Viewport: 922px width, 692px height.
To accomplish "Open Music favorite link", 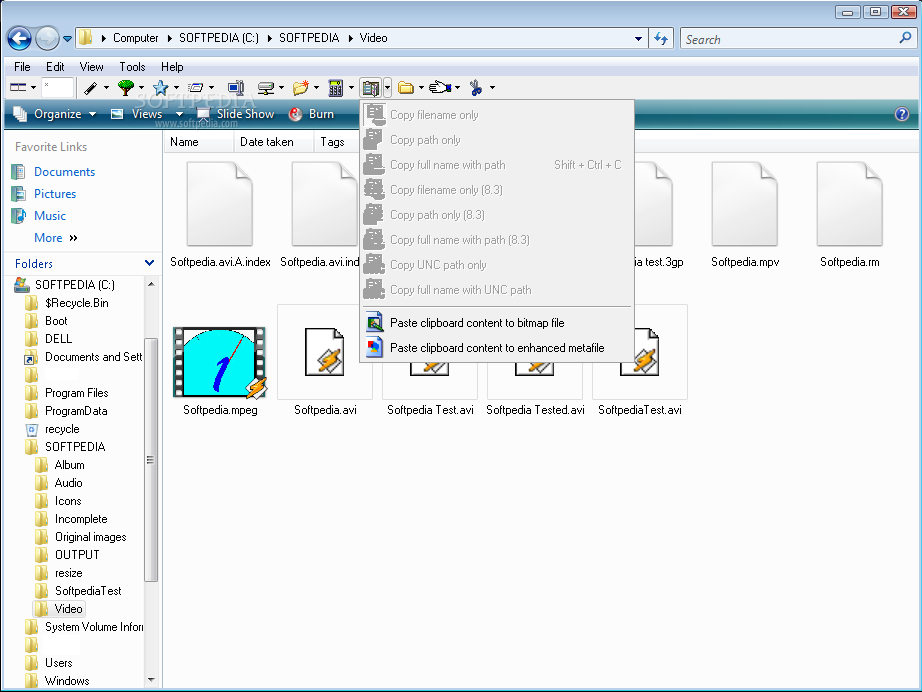I will point(50,216).
